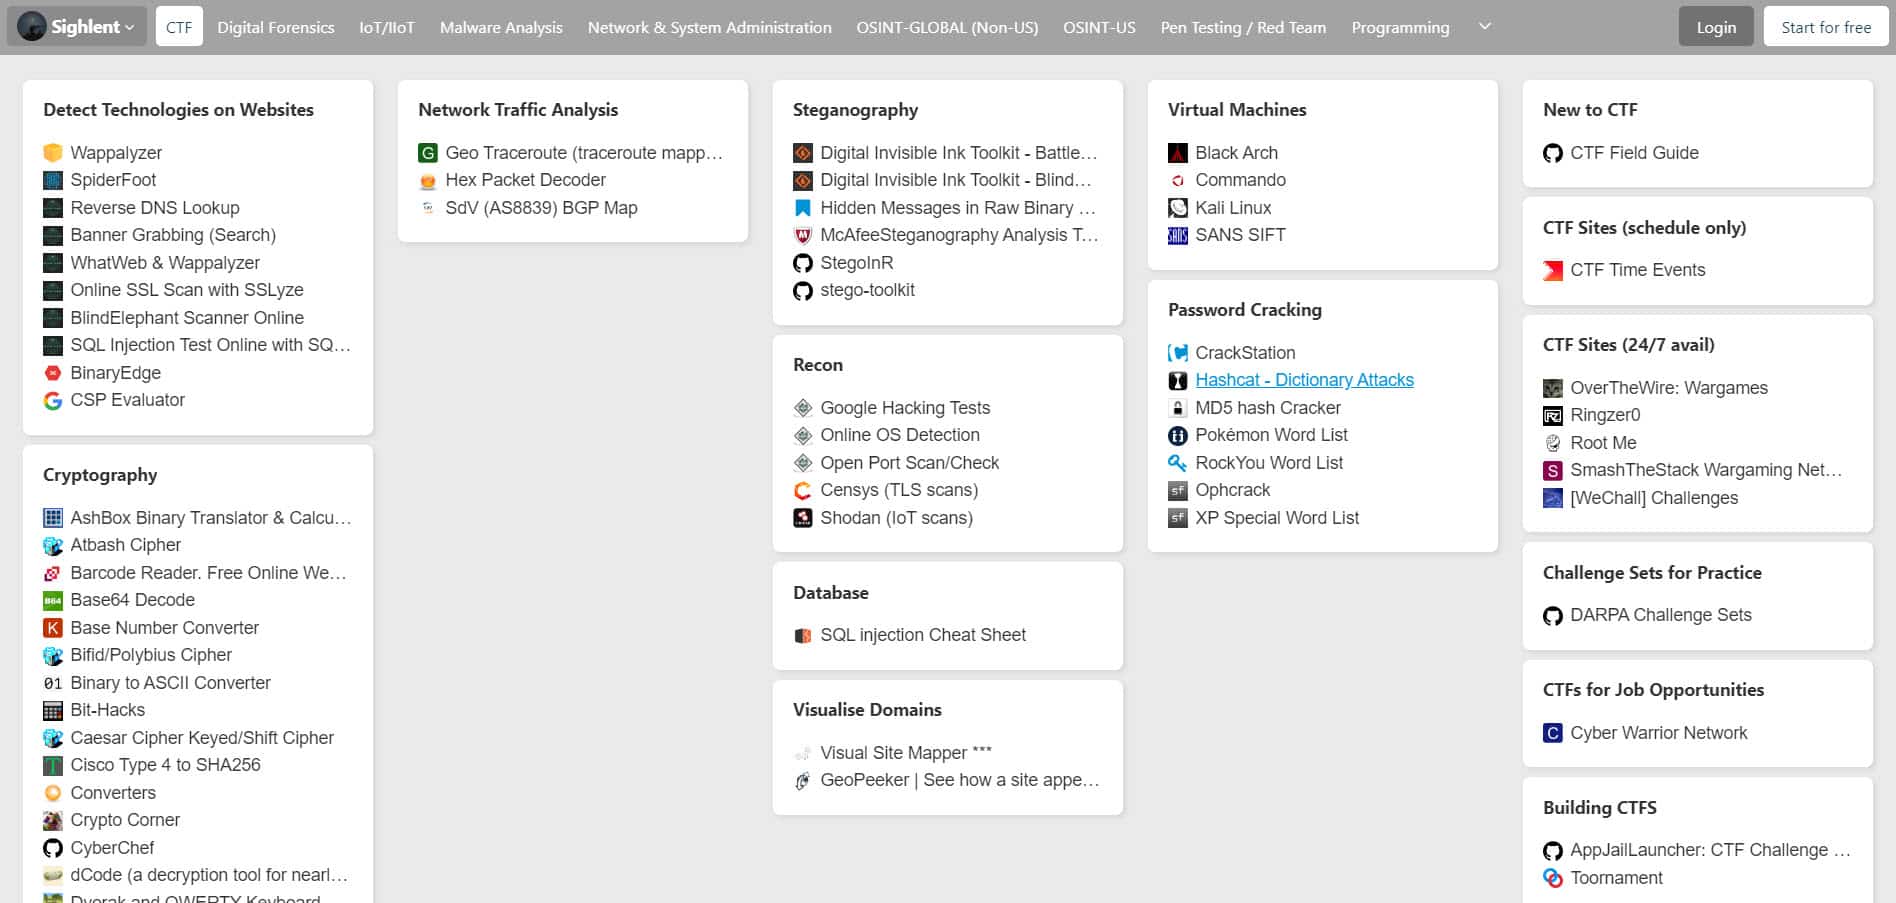The image size is (1896, 903).
Task: Click the CSP Evaluator Google icon
Action: pos(53,400)
